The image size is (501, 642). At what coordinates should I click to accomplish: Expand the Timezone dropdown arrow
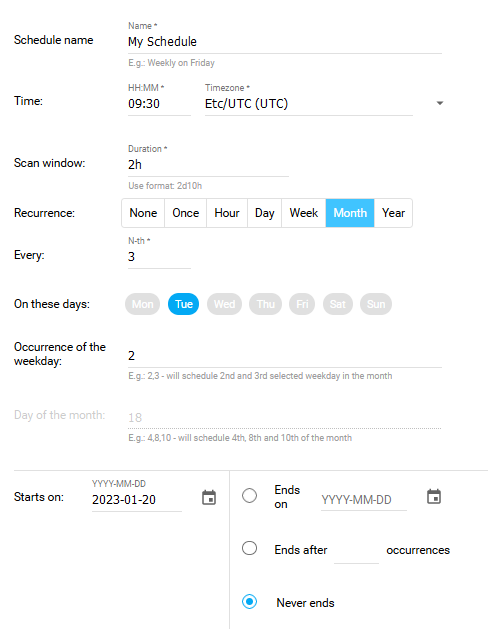click(x=440, y=103)
